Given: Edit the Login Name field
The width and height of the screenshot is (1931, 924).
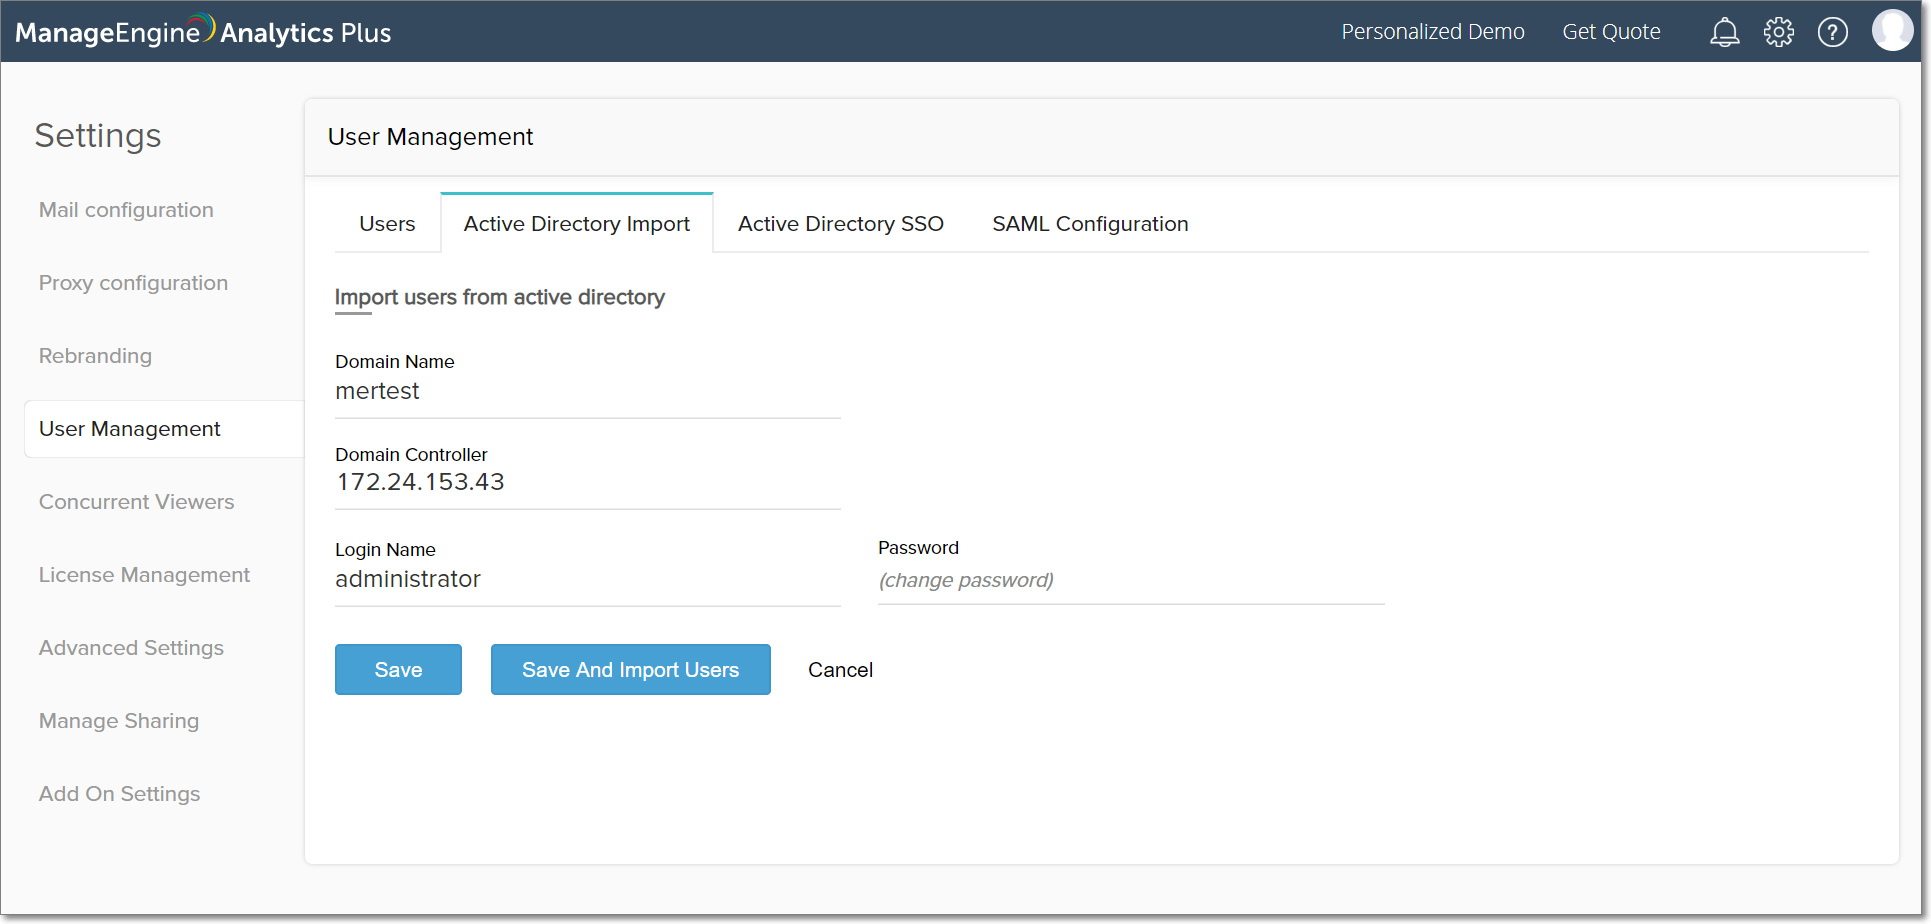Looking at the screenshot, I should point(587,580).
